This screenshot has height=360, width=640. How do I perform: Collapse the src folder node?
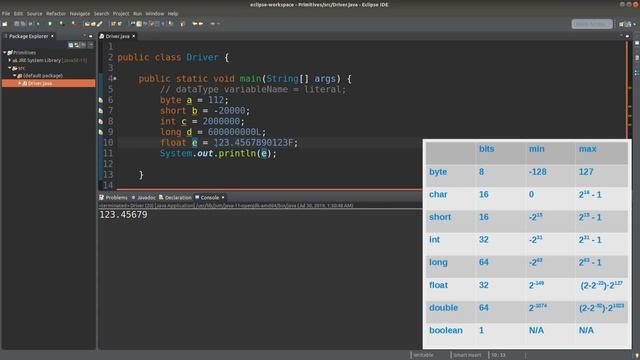click(x=9, y=68)
